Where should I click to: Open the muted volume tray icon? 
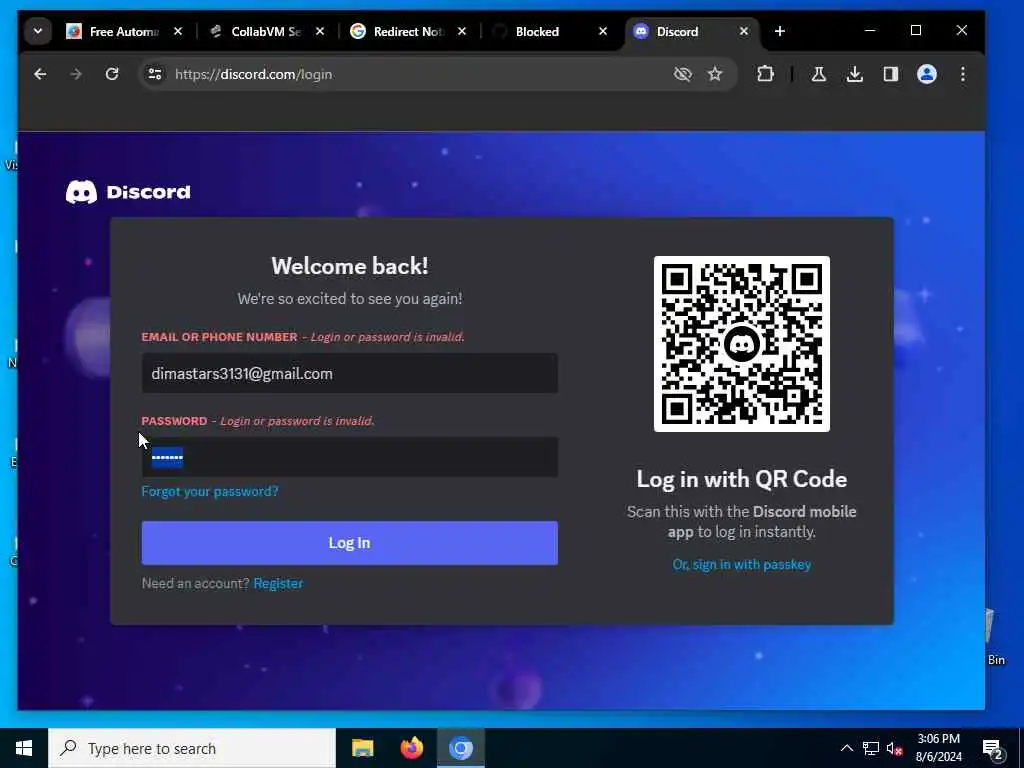894,748
